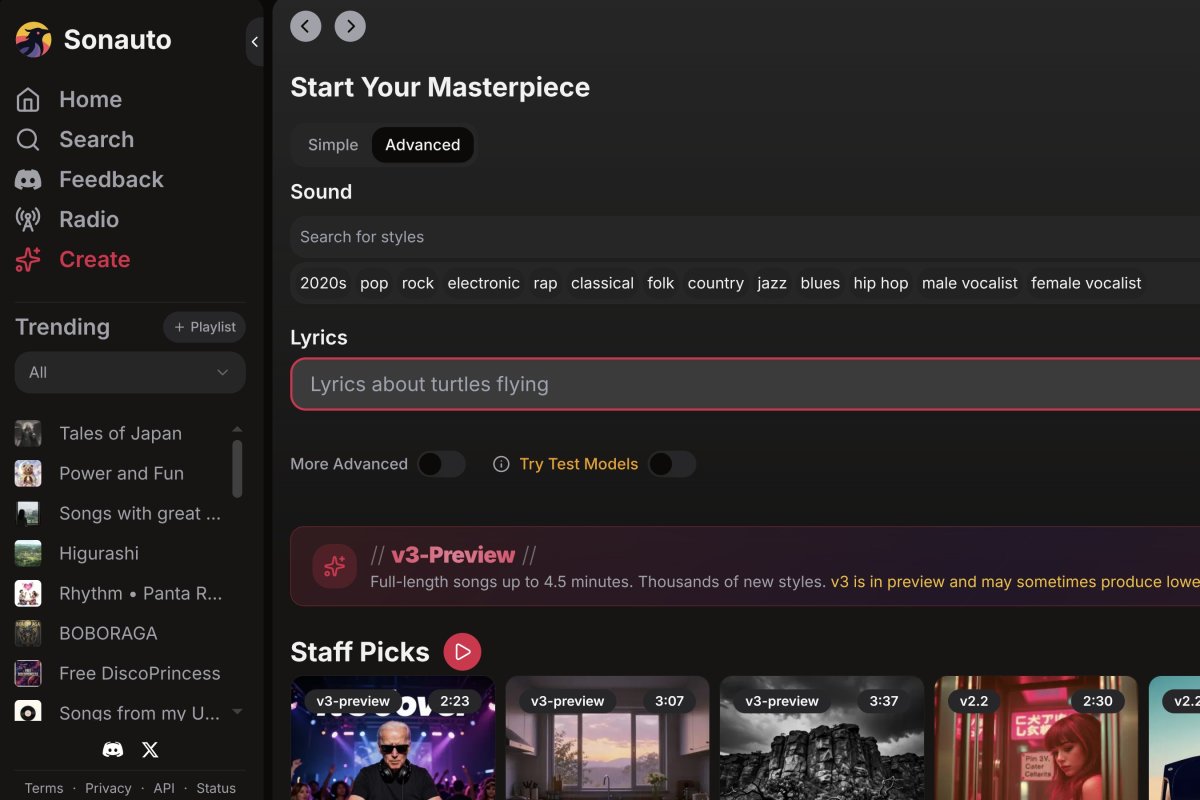Play Staff Picks with the red play button
The width and height of the screenshot is (1200, 800).
(x=462, y=651)
